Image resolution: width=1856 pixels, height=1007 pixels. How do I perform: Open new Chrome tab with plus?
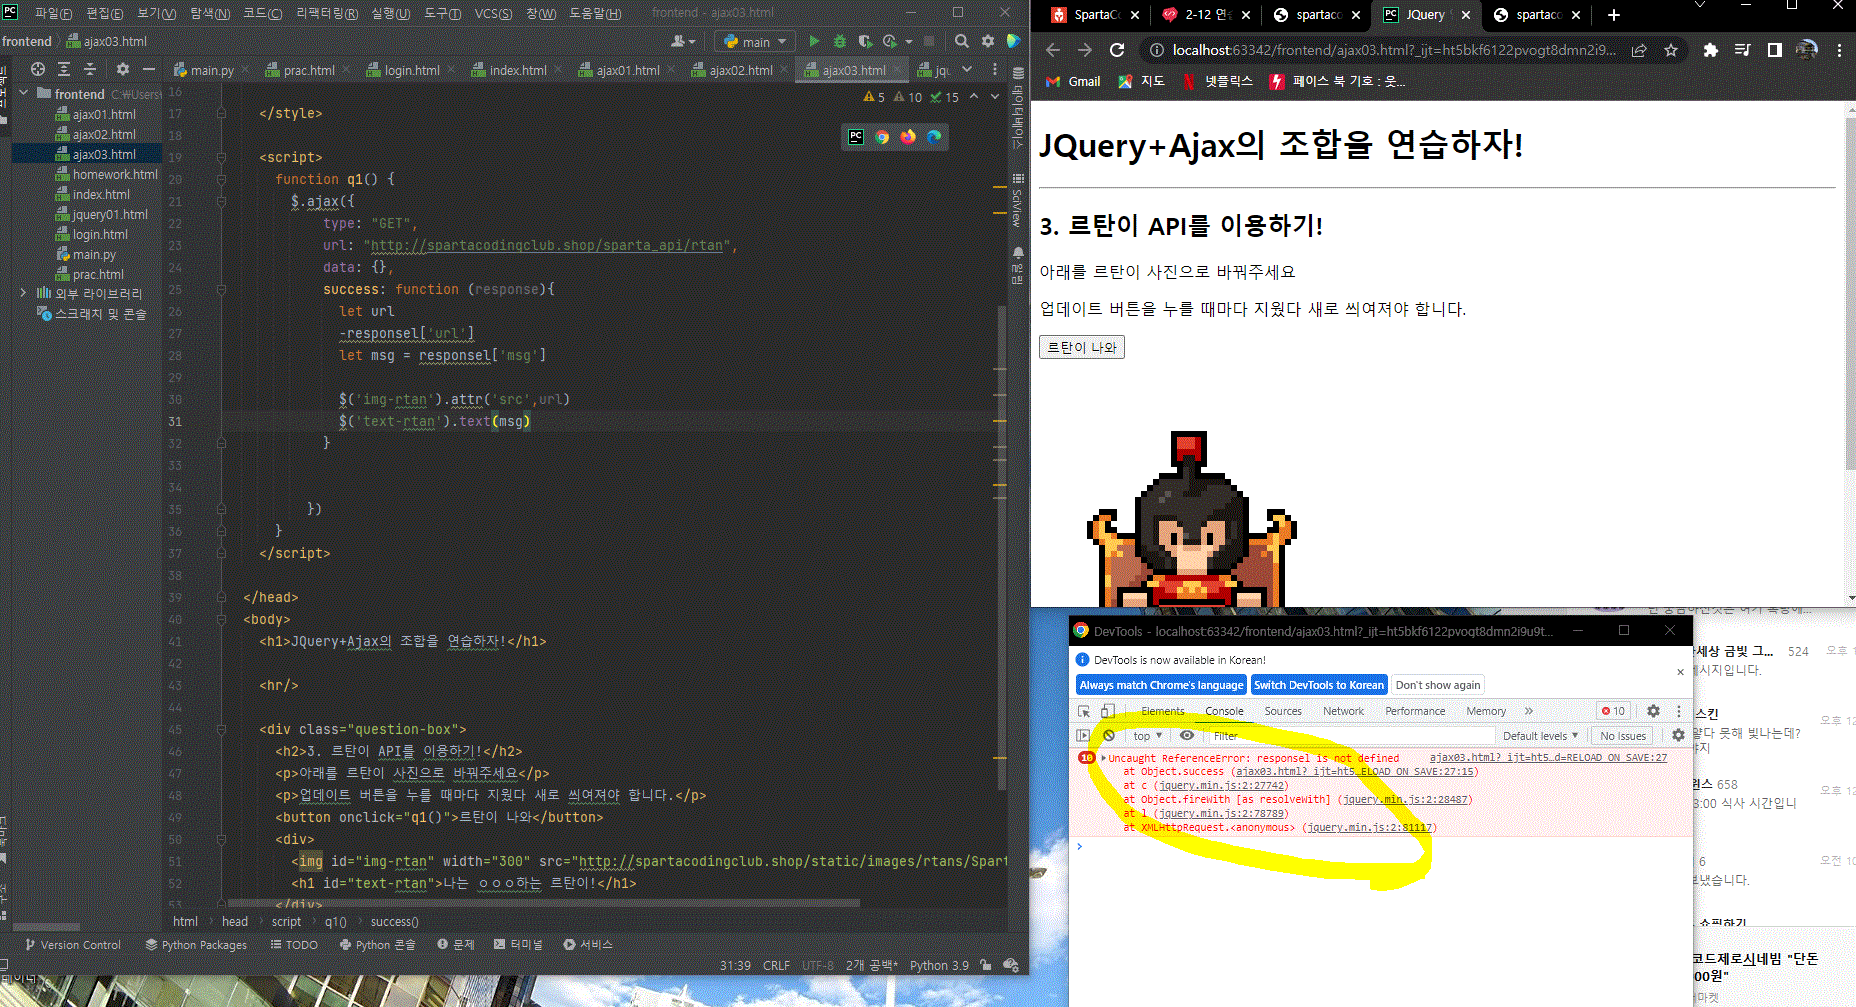[1613, 15]
